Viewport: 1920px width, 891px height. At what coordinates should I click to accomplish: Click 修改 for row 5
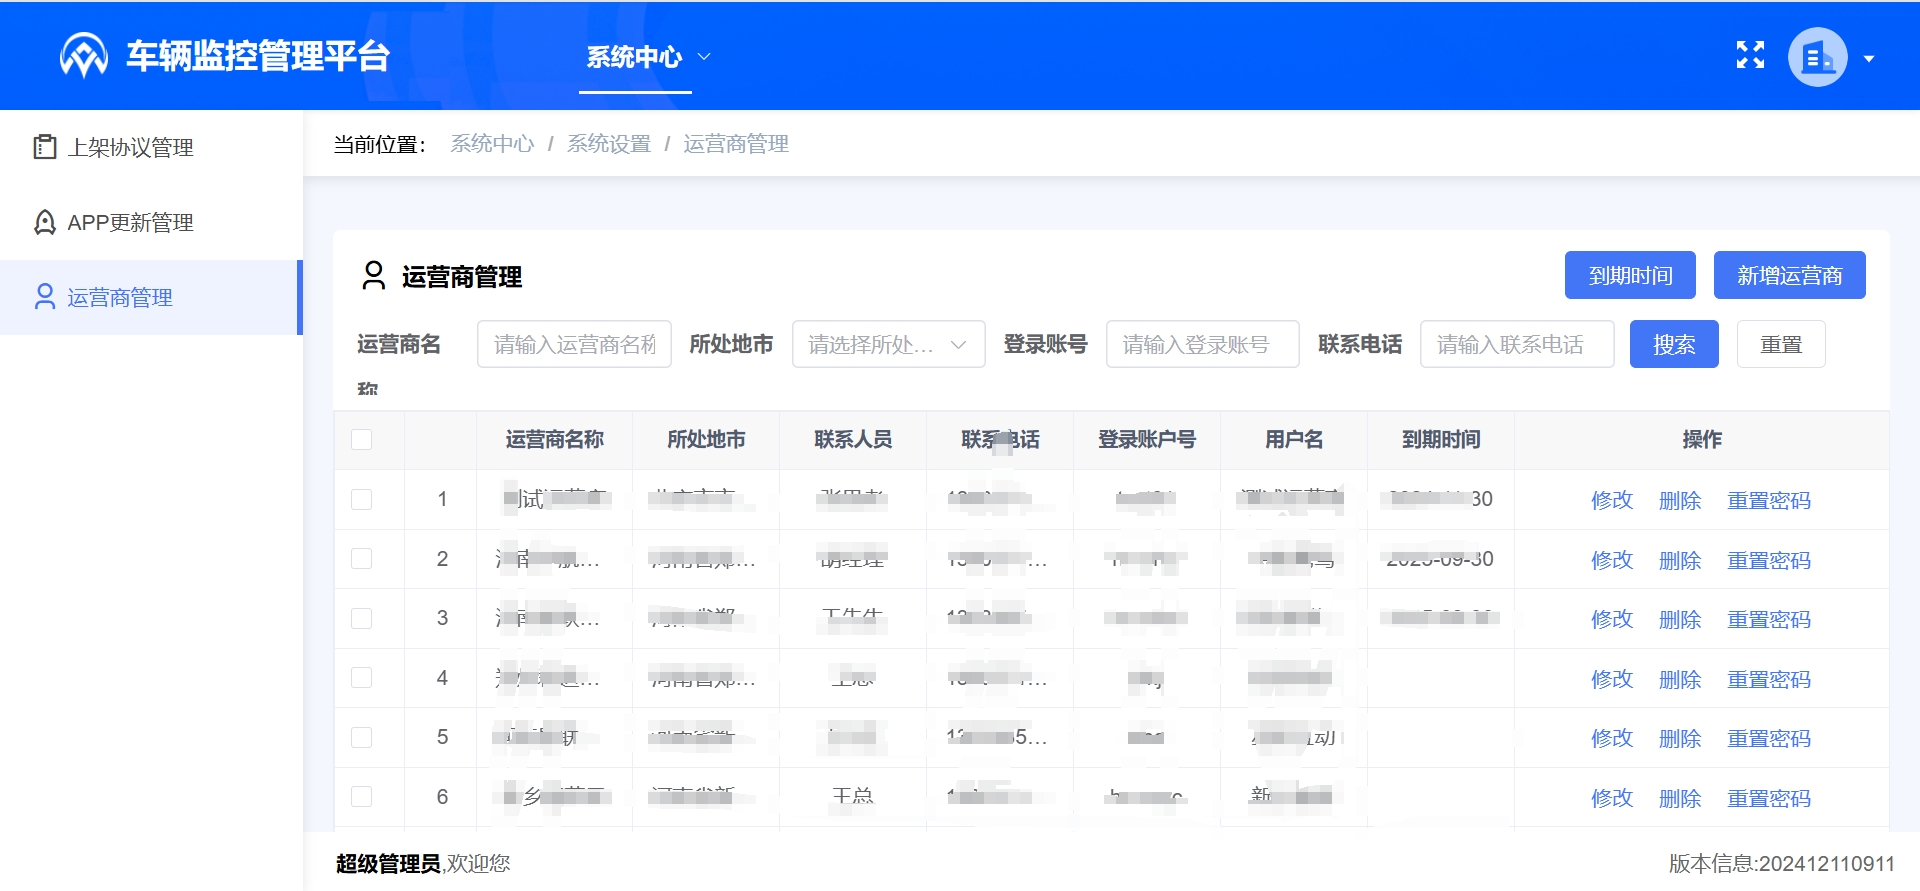pos(1612,738)
